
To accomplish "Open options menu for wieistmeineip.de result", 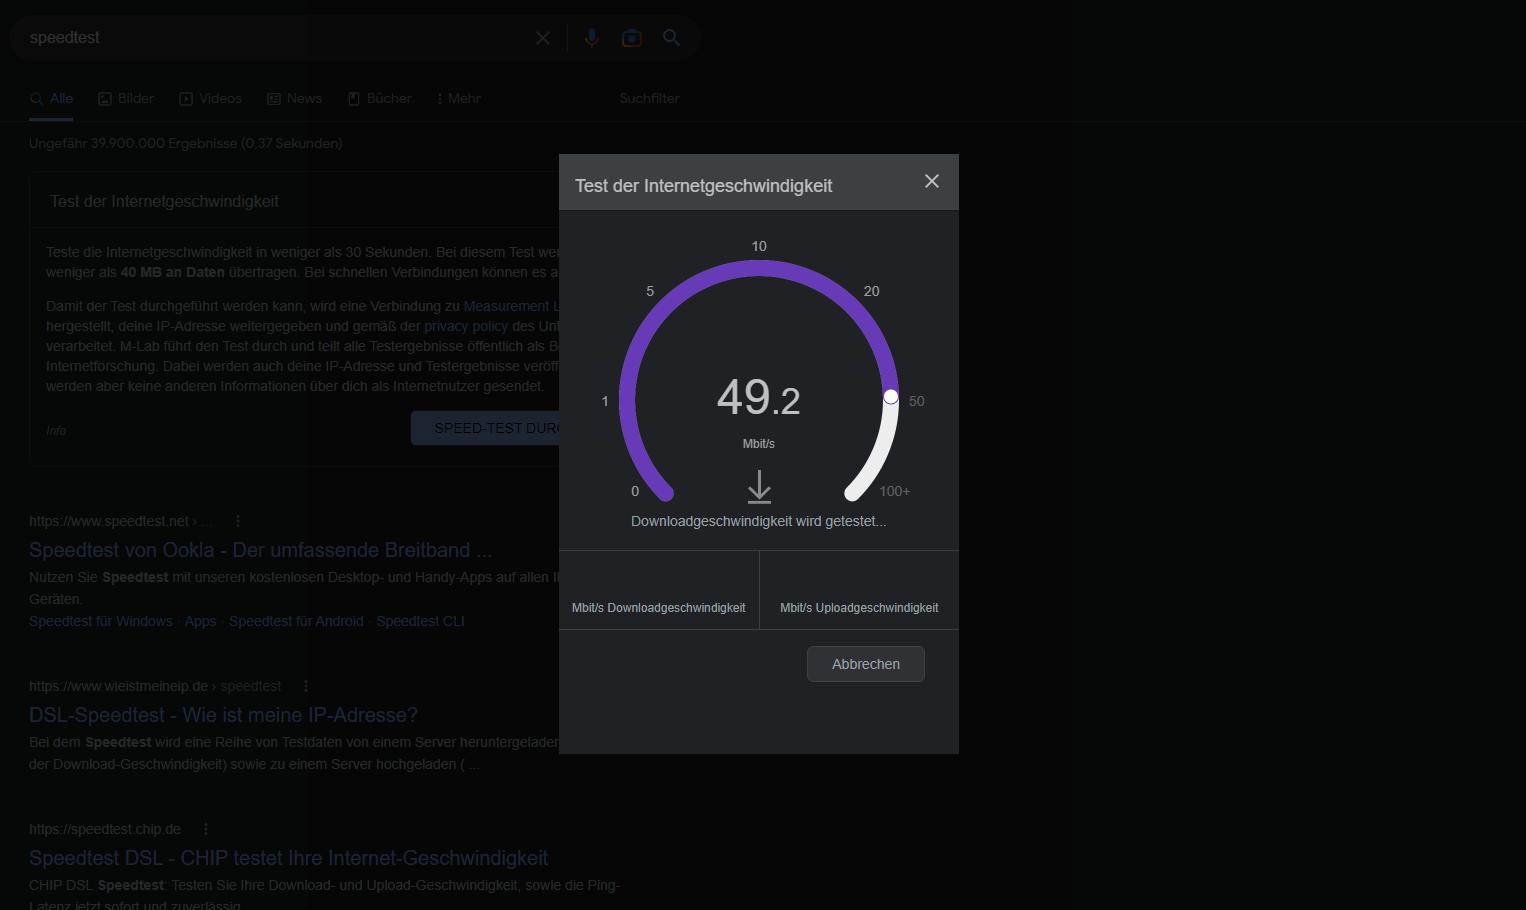I will pyautogui.click(x=306, y=686).
